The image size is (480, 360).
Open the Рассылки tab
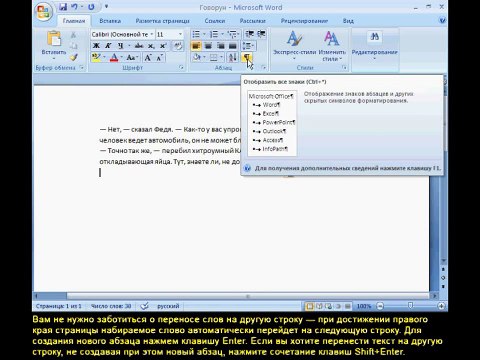pos(252,21)
